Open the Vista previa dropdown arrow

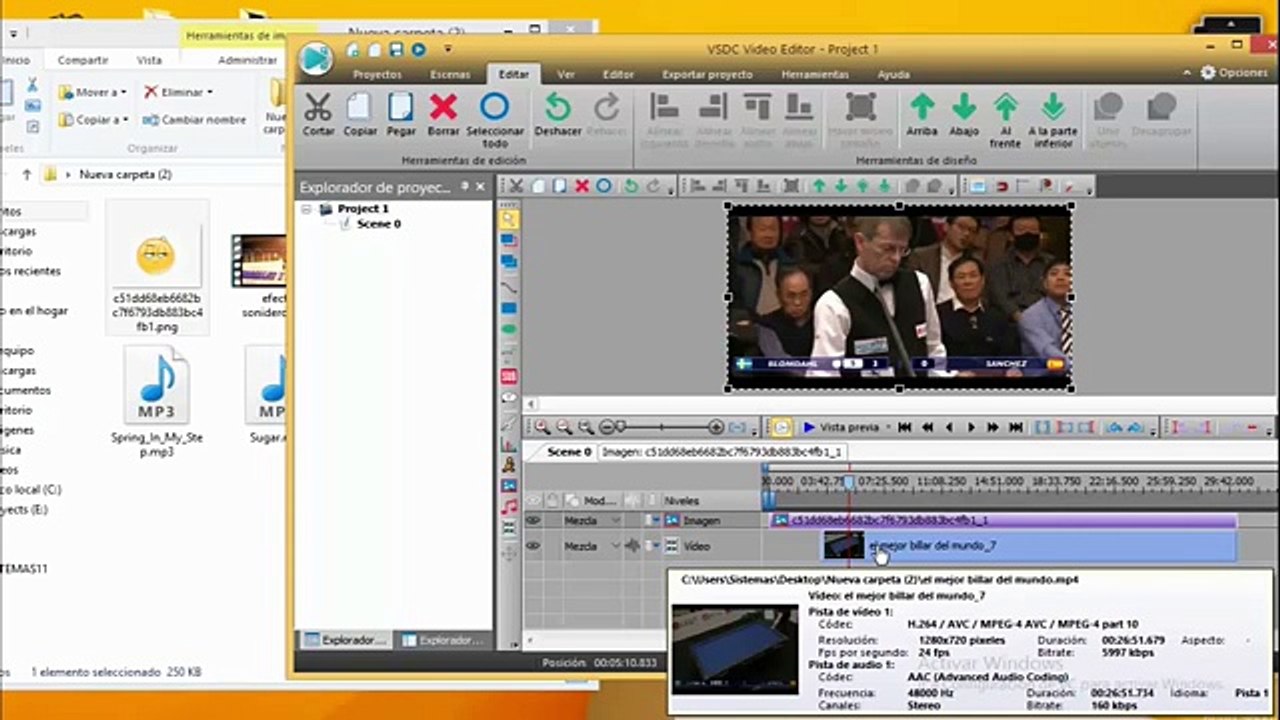tap(886, 427)
